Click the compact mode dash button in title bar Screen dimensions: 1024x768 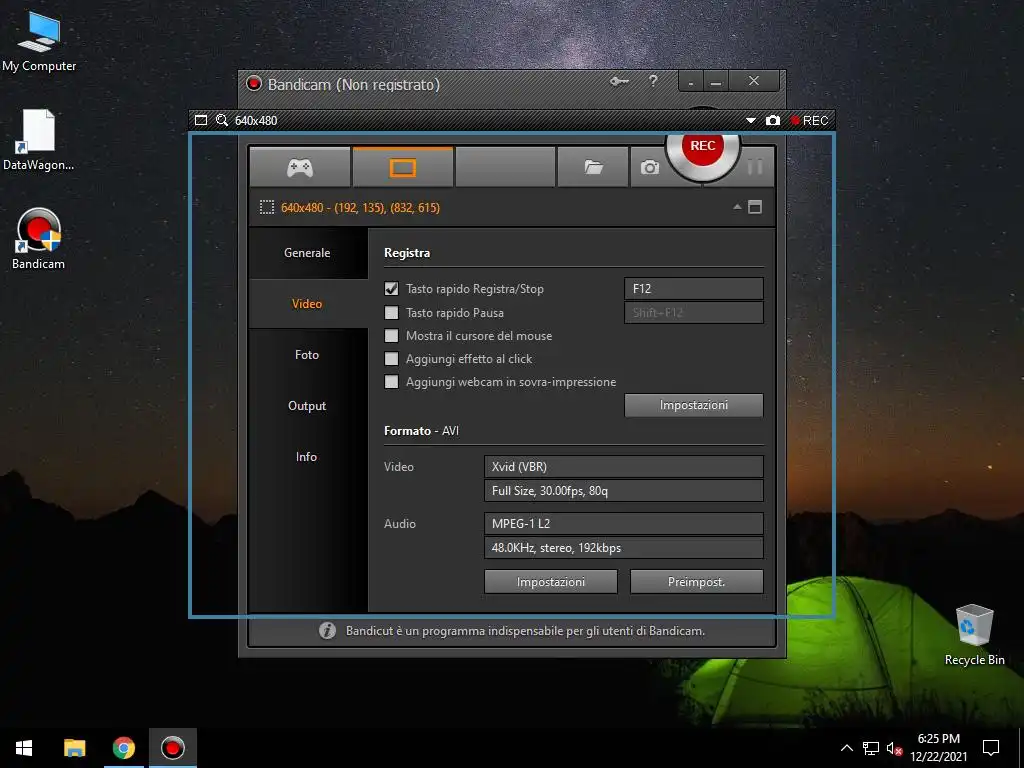691,82
